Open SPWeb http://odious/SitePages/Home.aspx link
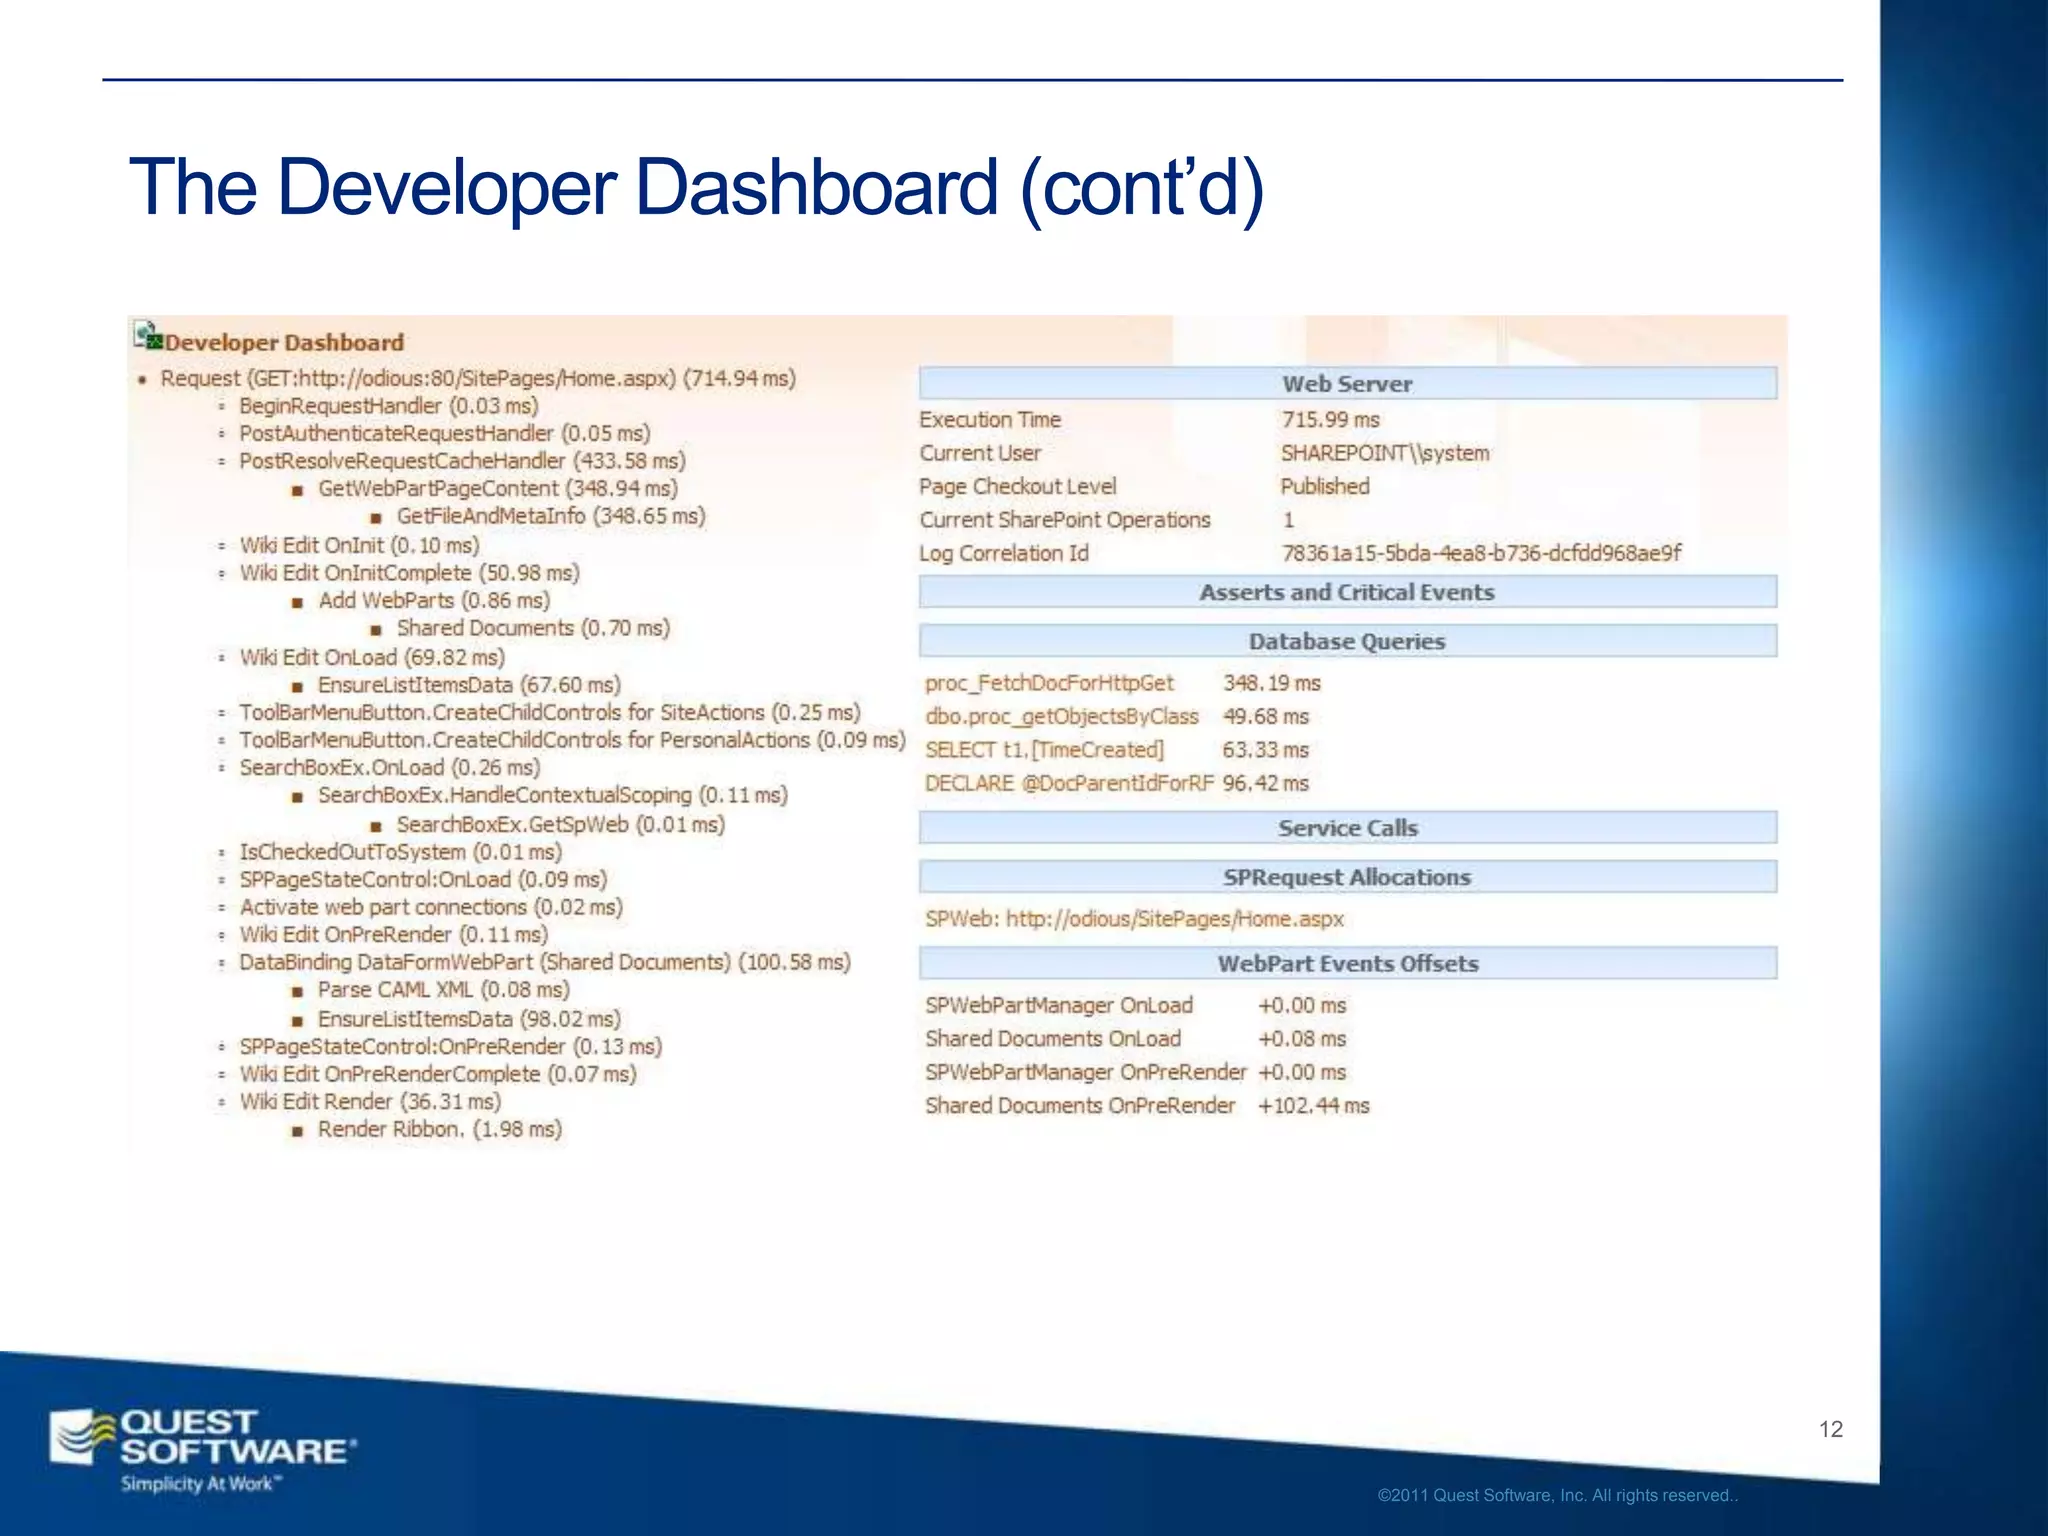The image size is (2048, 1536). coord(1134,919)
